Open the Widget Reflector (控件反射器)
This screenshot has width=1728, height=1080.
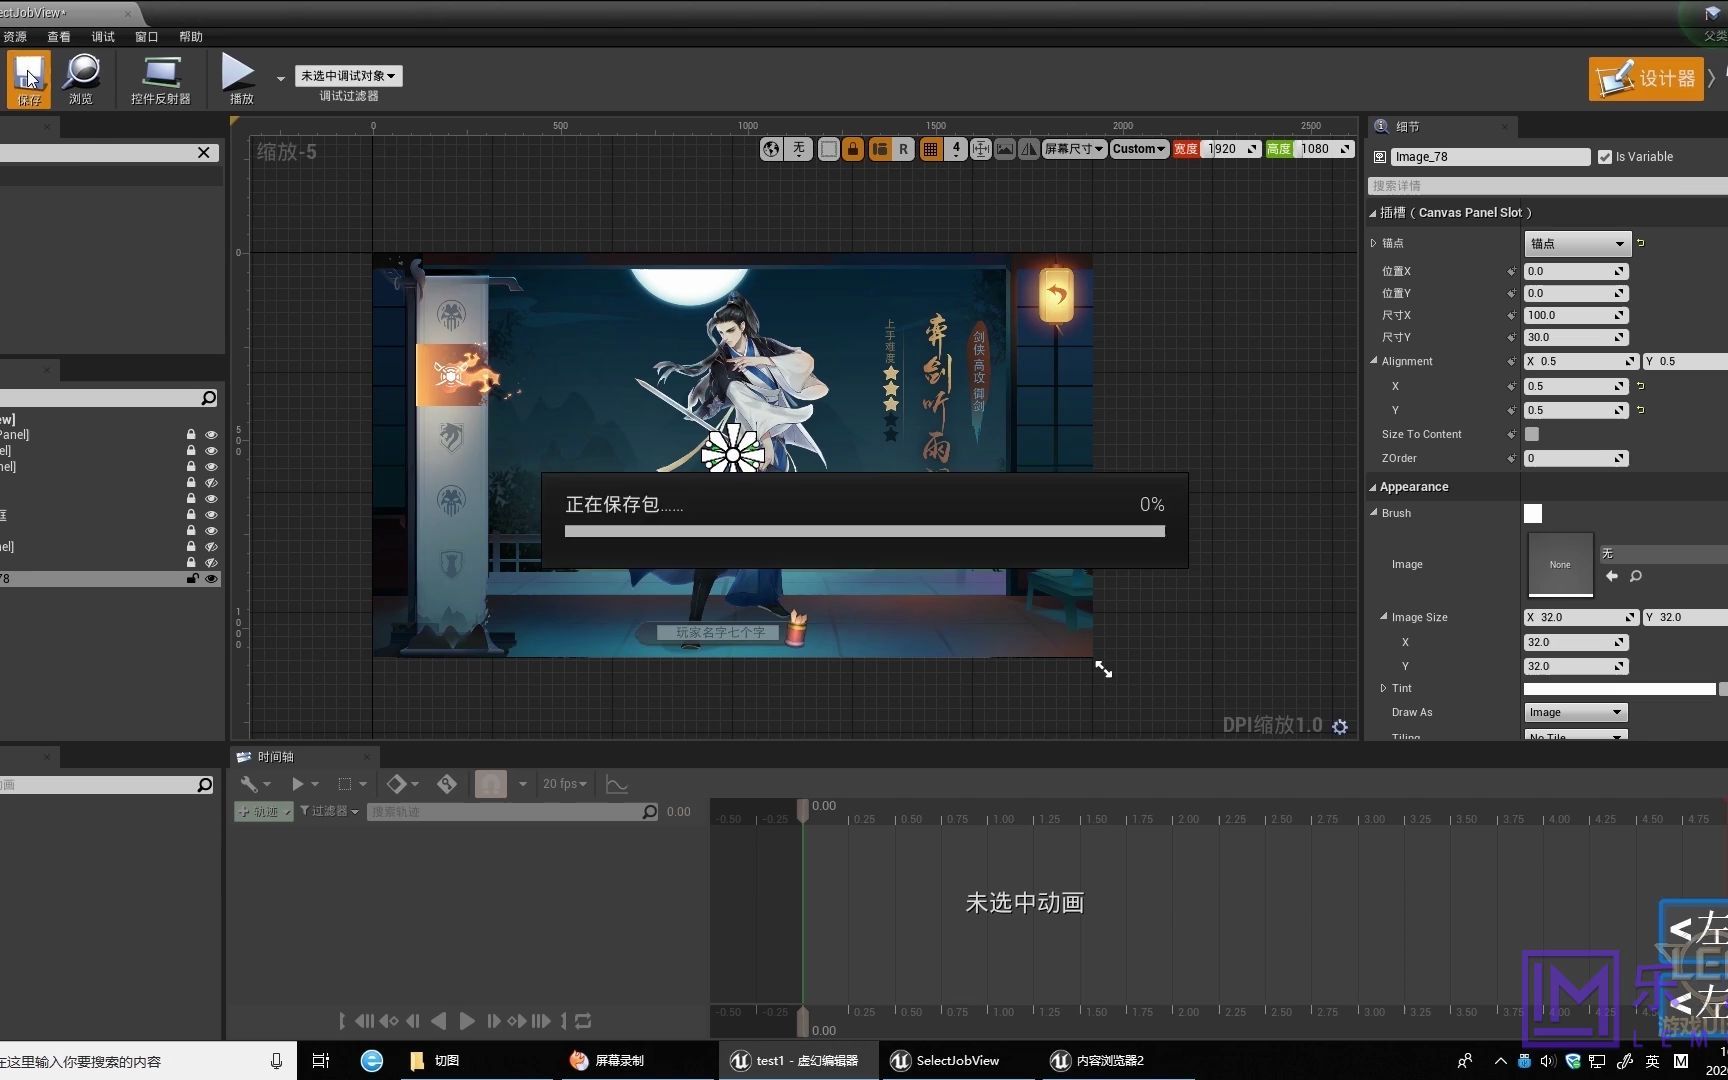click(161, 79)
